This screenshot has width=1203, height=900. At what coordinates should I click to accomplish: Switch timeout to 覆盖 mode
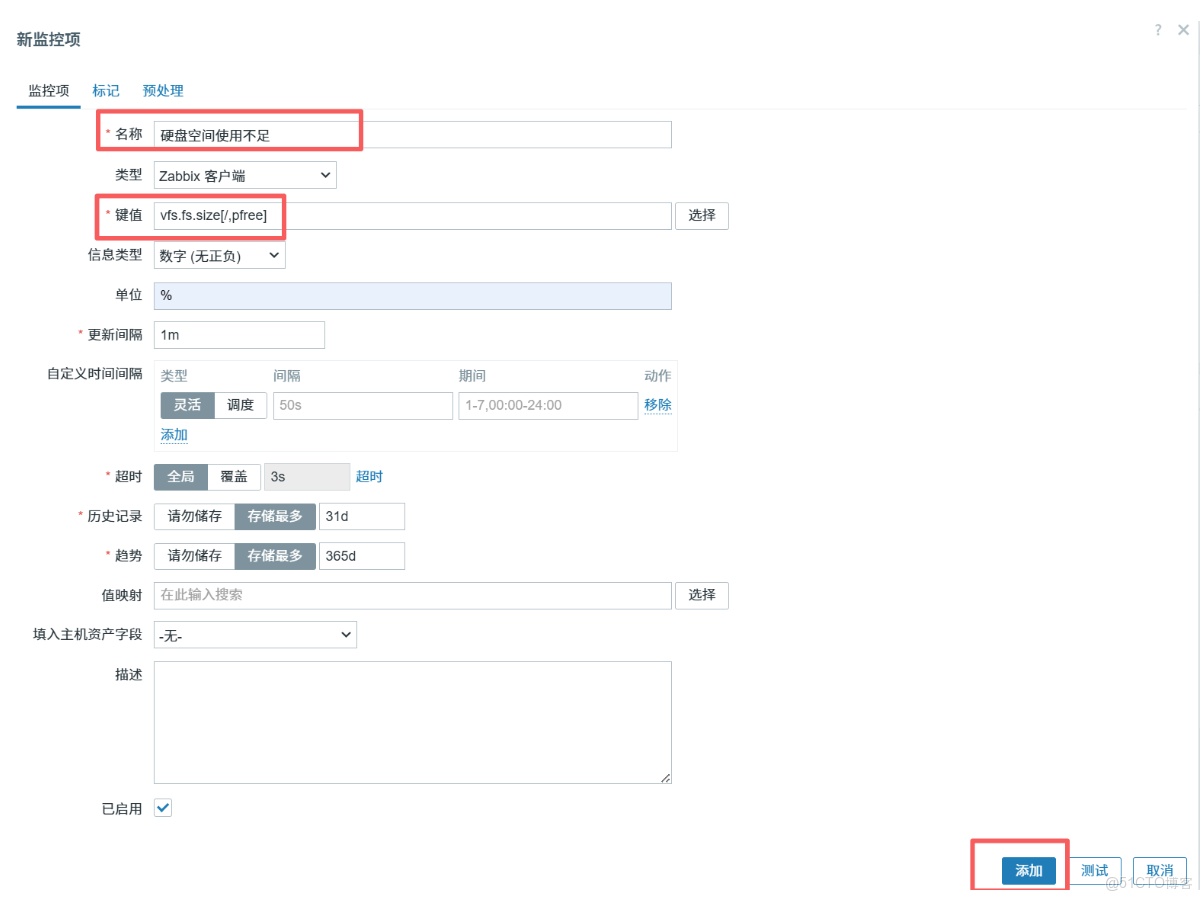pos(234,477)
